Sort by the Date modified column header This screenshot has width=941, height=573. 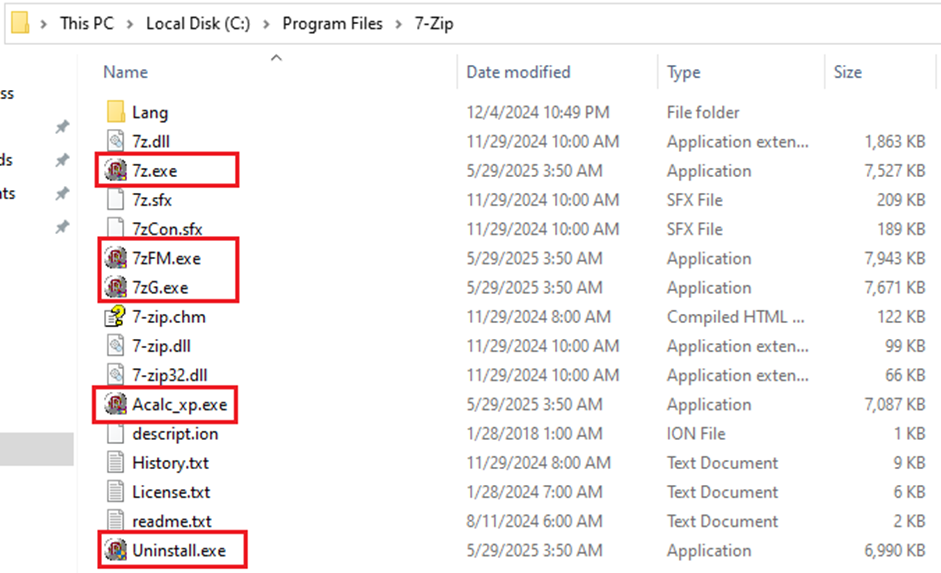point(519,72)
